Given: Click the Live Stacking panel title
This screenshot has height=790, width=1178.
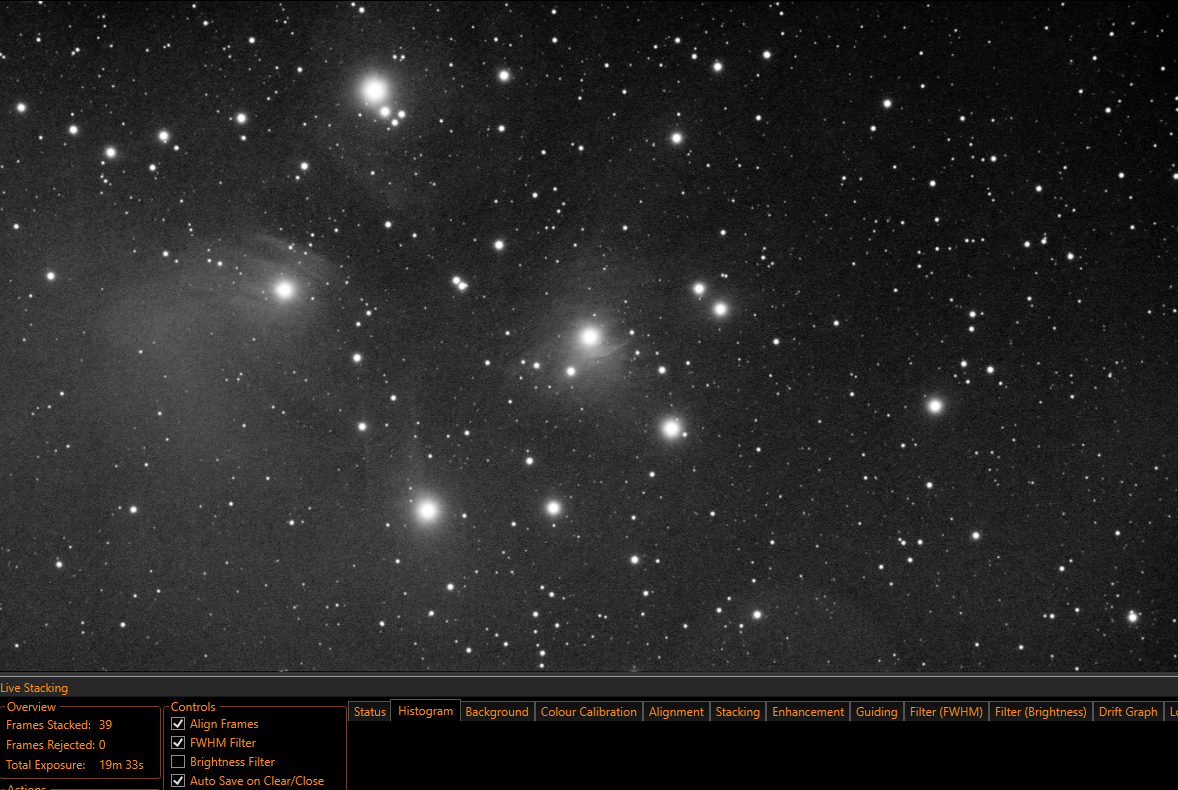Looking at the screenshot, I should pos(34,688).
